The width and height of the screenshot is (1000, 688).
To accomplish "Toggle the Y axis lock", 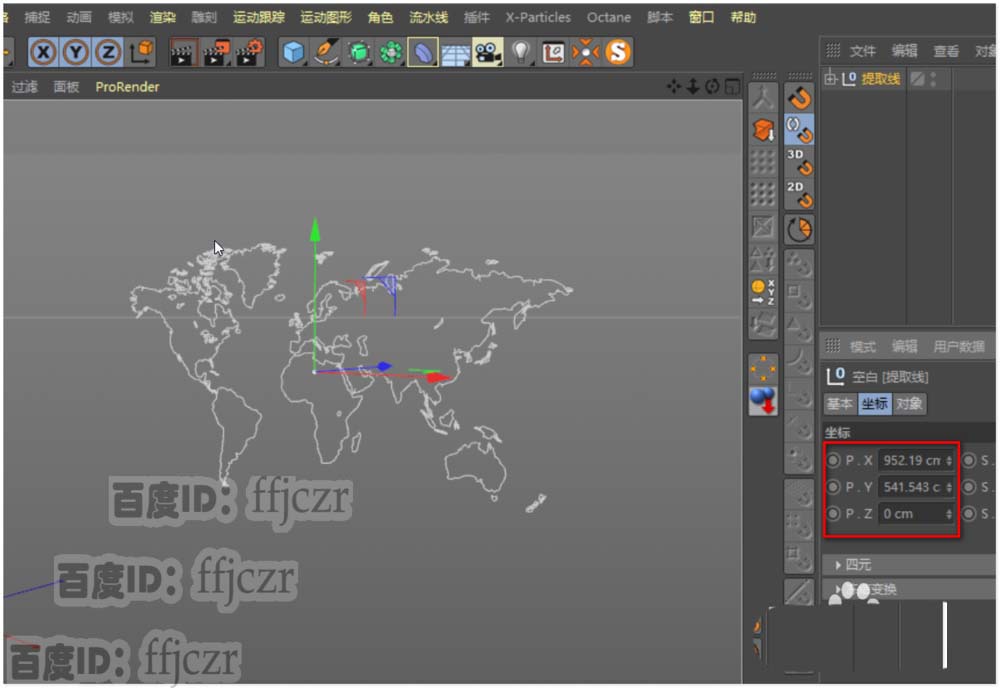I will pyautogui.click(x=76, y=52).
